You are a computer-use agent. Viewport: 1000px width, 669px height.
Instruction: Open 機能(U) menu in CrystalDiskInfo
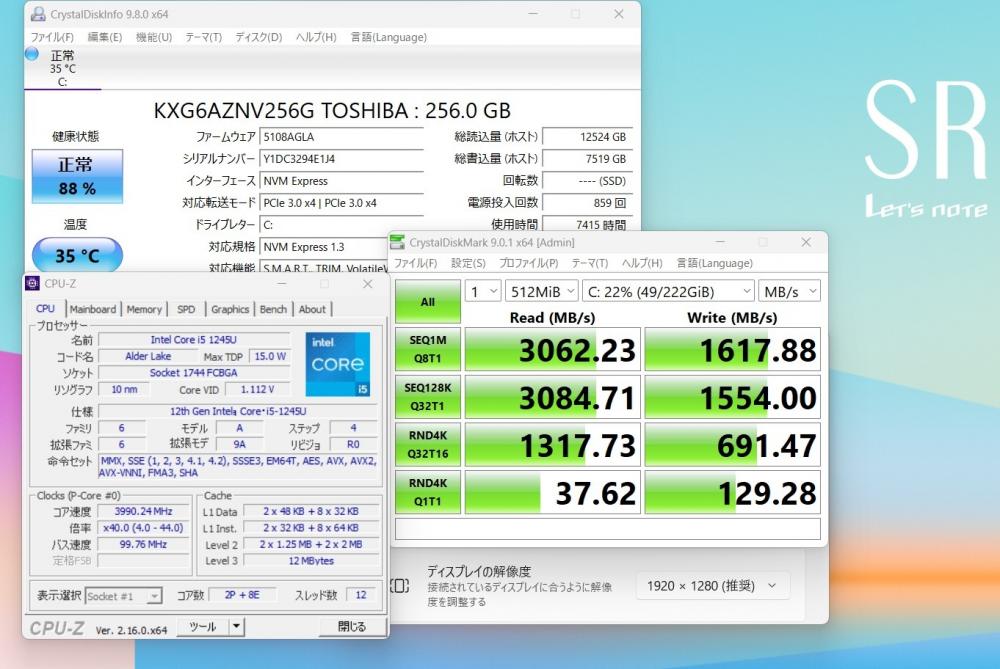point(154,37)
